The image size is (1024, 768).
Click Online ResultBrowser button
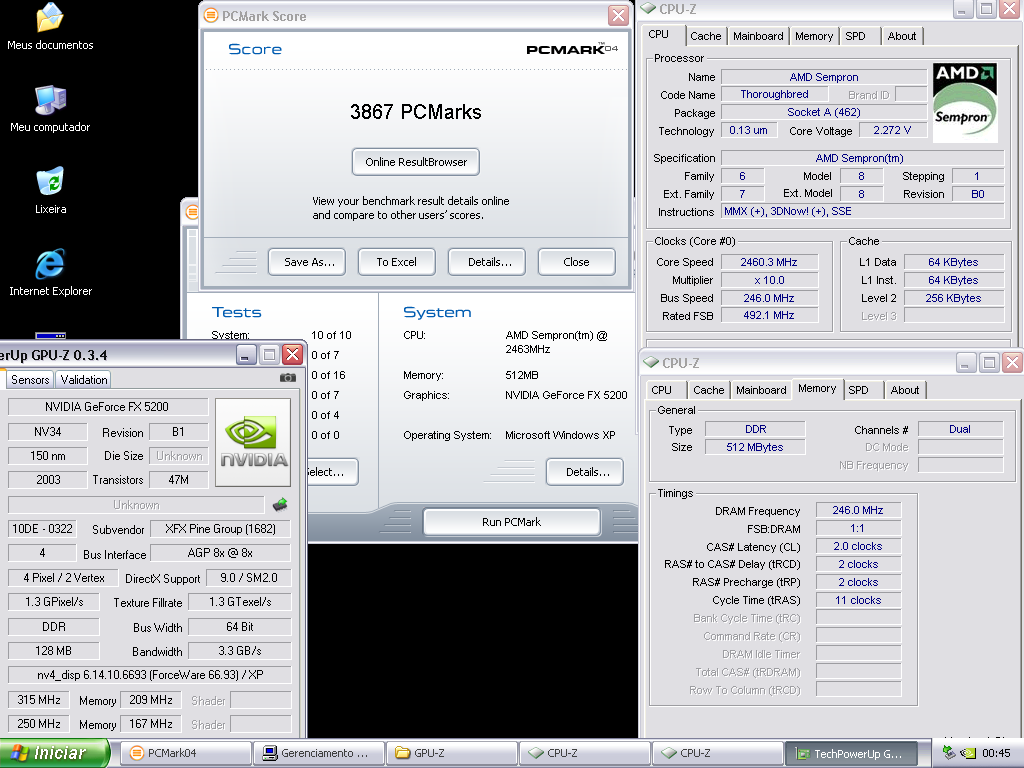416,162
